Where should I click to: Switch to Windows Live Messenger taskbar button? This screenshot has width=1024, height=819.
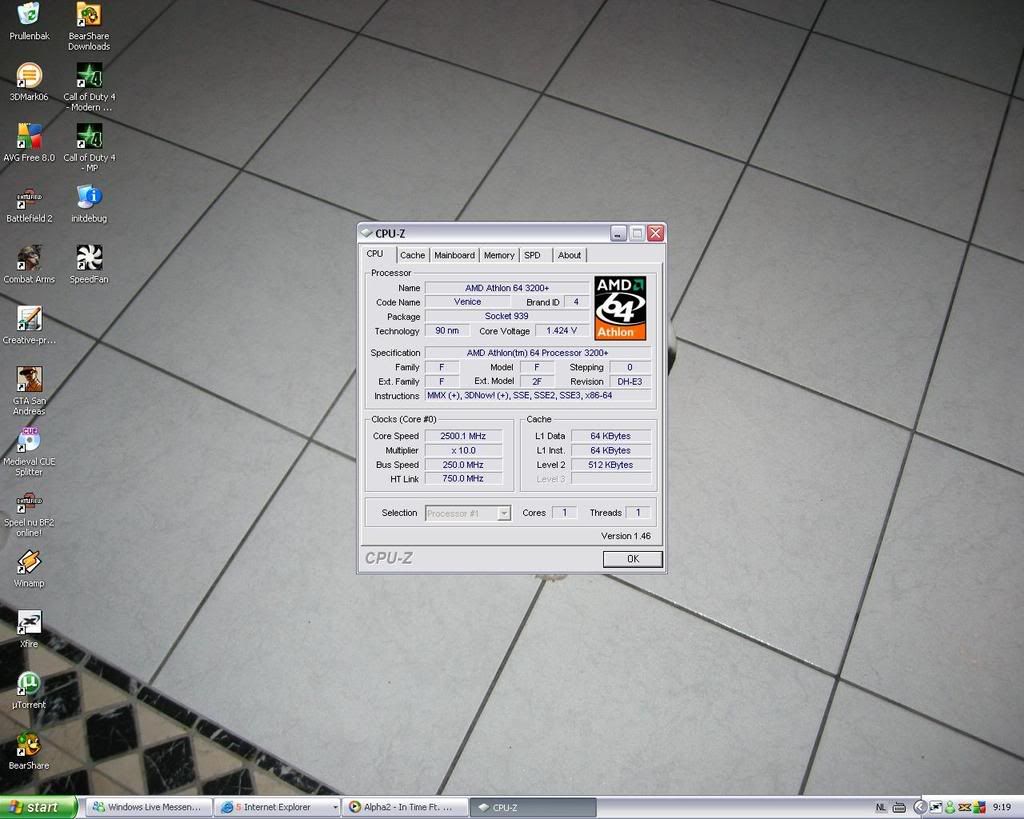(x=150, y=808)
